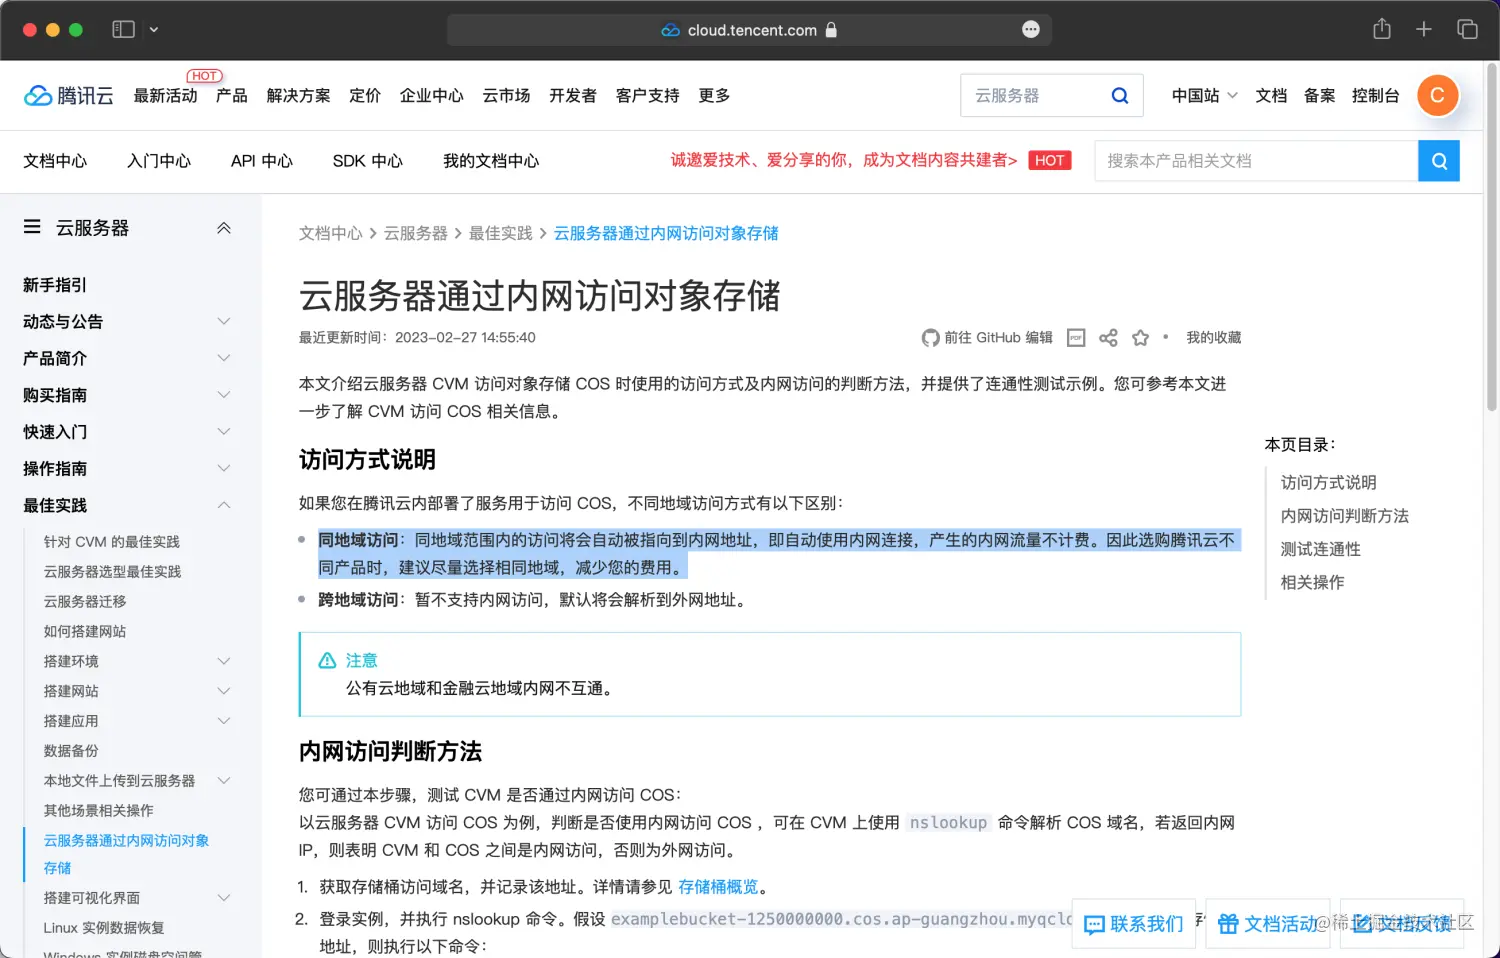Jump to 内网访问判断方法 in page outline
The height and width of the screenshot is (958, 1500).
coord(1345,516)
